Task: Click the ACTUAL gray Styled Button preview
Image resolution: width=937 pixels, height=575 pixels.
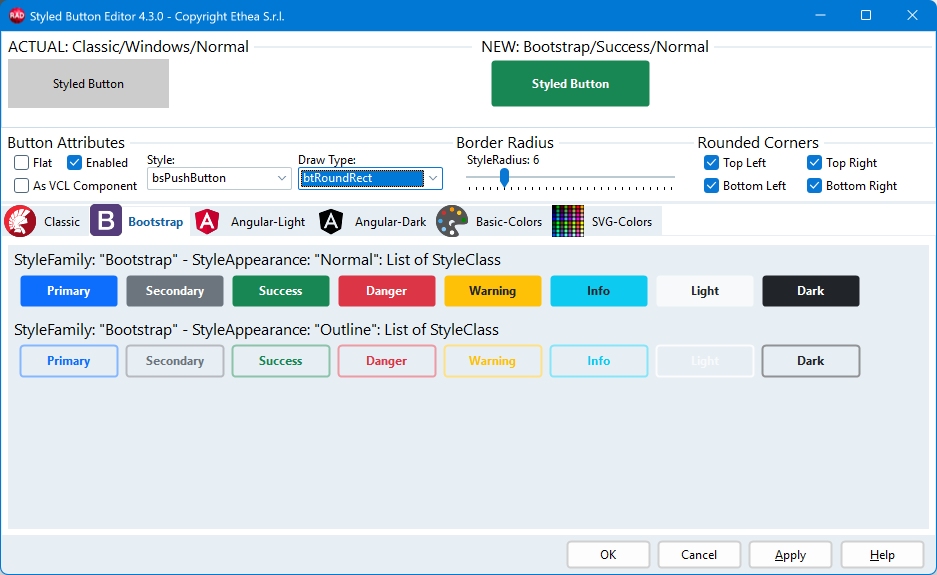Action: click(88, 84)
